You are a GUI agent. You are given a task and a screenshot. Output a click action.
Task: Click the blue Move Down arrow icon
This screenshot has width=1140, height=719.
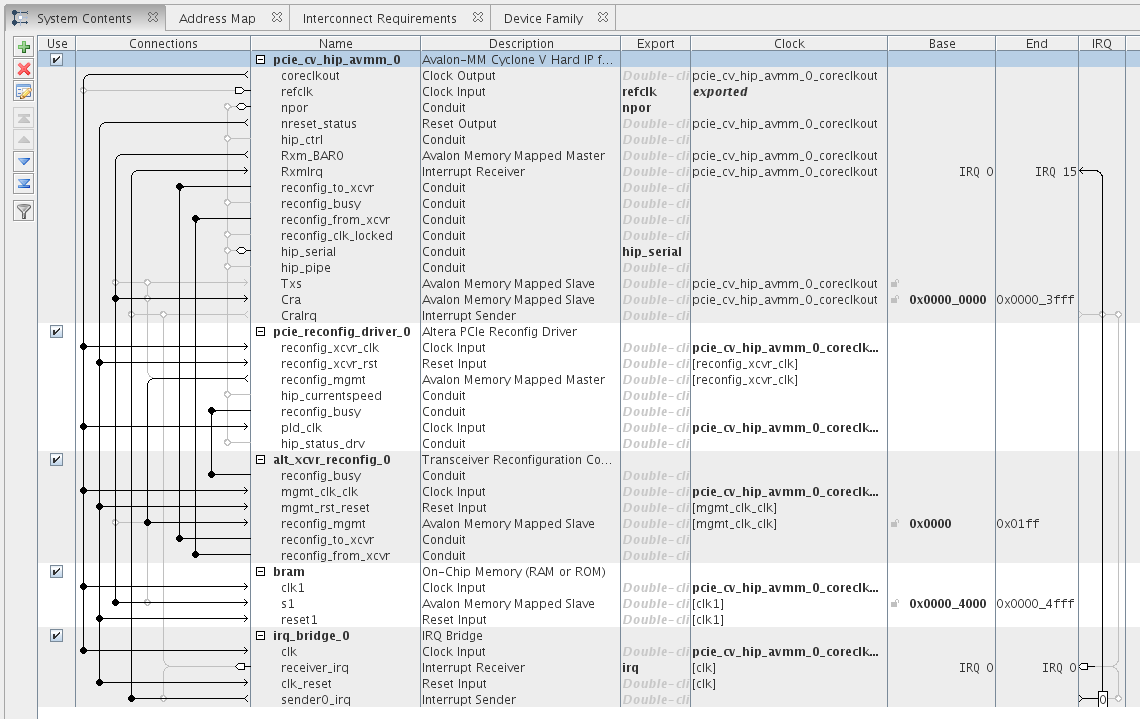[x=24, y=161]
